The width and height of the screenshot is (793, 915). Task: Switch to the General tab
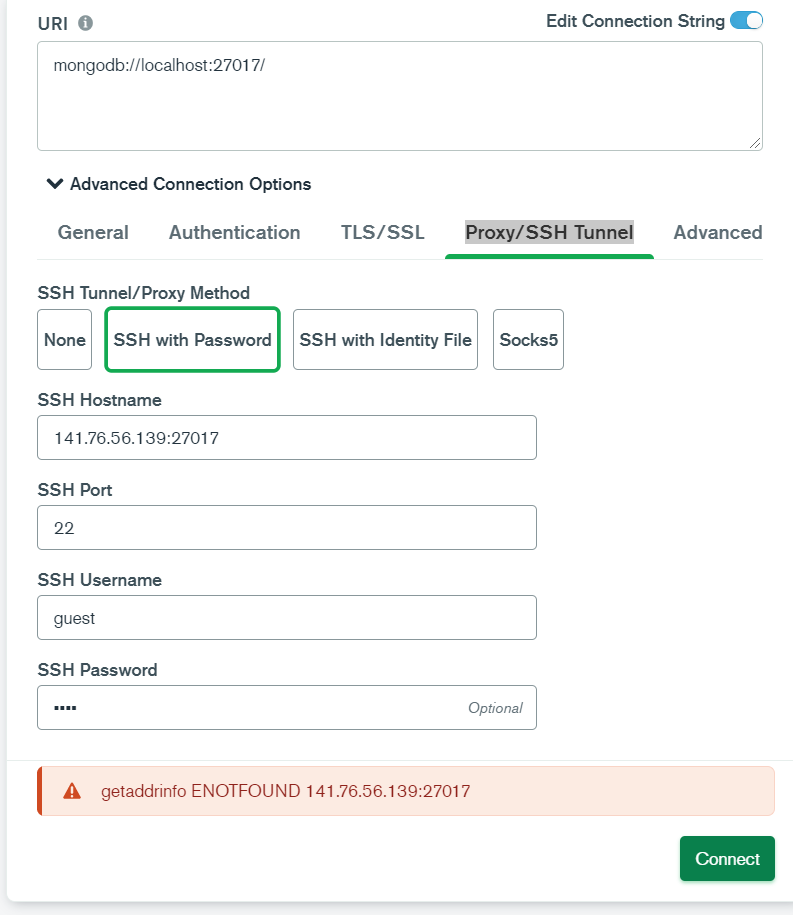(93, 233)
